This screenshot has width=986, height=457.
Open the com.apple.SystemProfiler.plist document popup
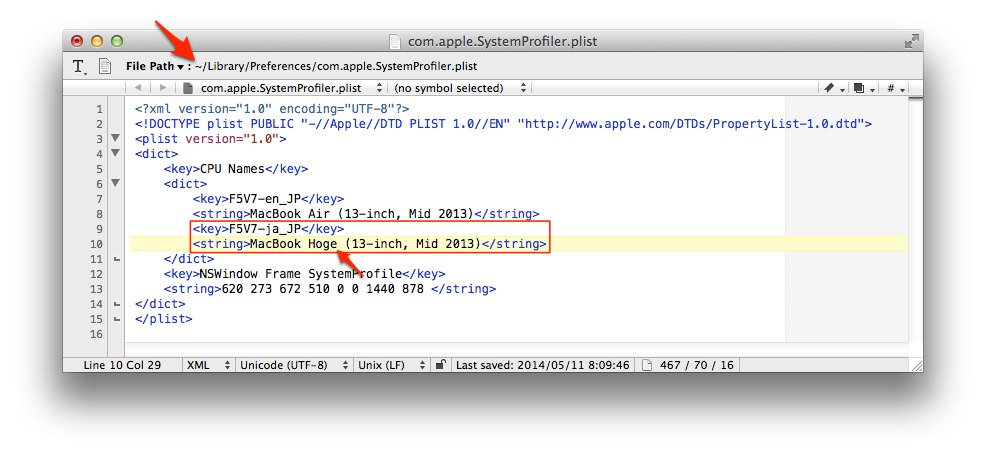[x=282, y=88]
